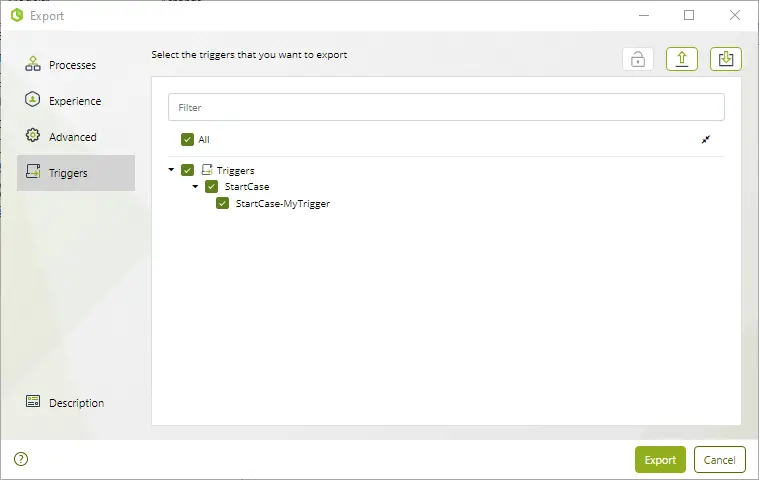Click the Triggers folder icon in tree
The width and height of the screenshot is (759, 480).
tap(207, 170)
